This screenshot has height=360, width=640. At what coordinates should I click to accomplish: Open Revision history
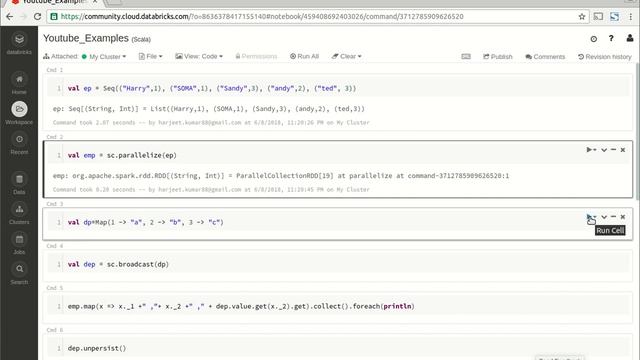[604, 57]
